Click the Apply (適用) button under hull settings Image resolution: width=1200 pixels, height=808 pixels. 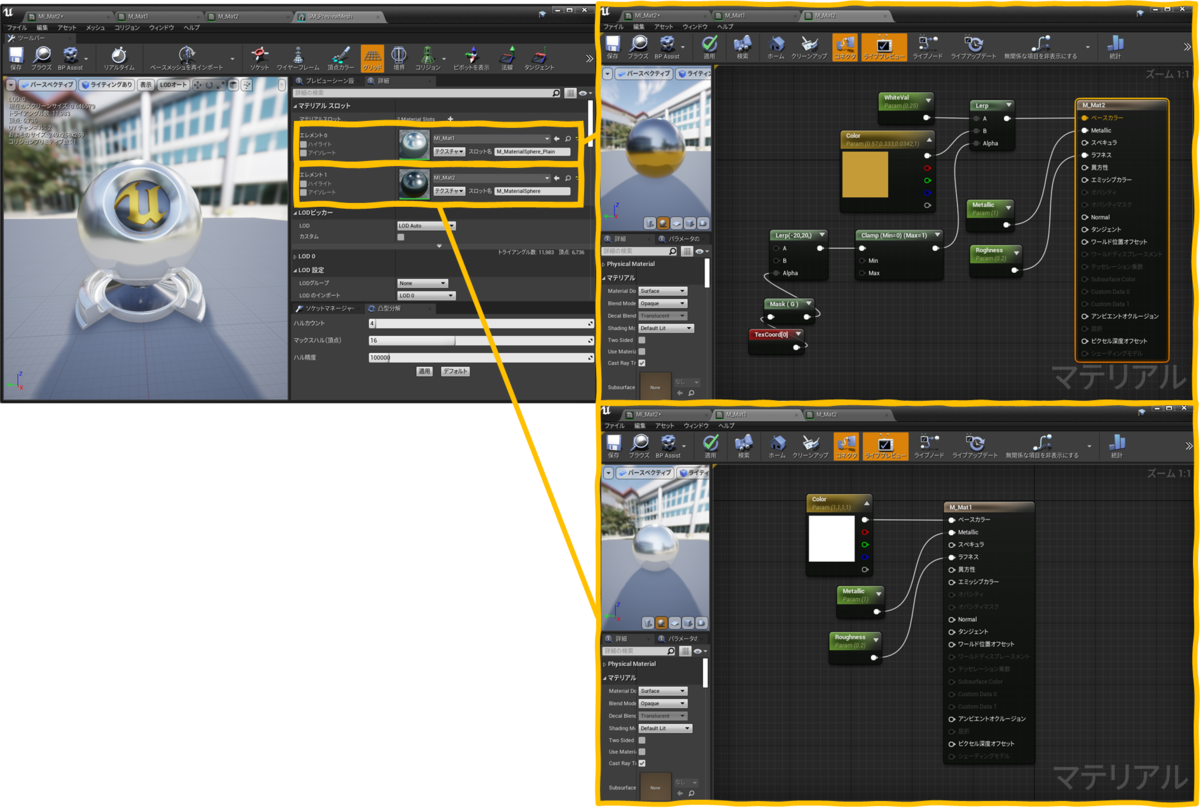coord(424,371)
